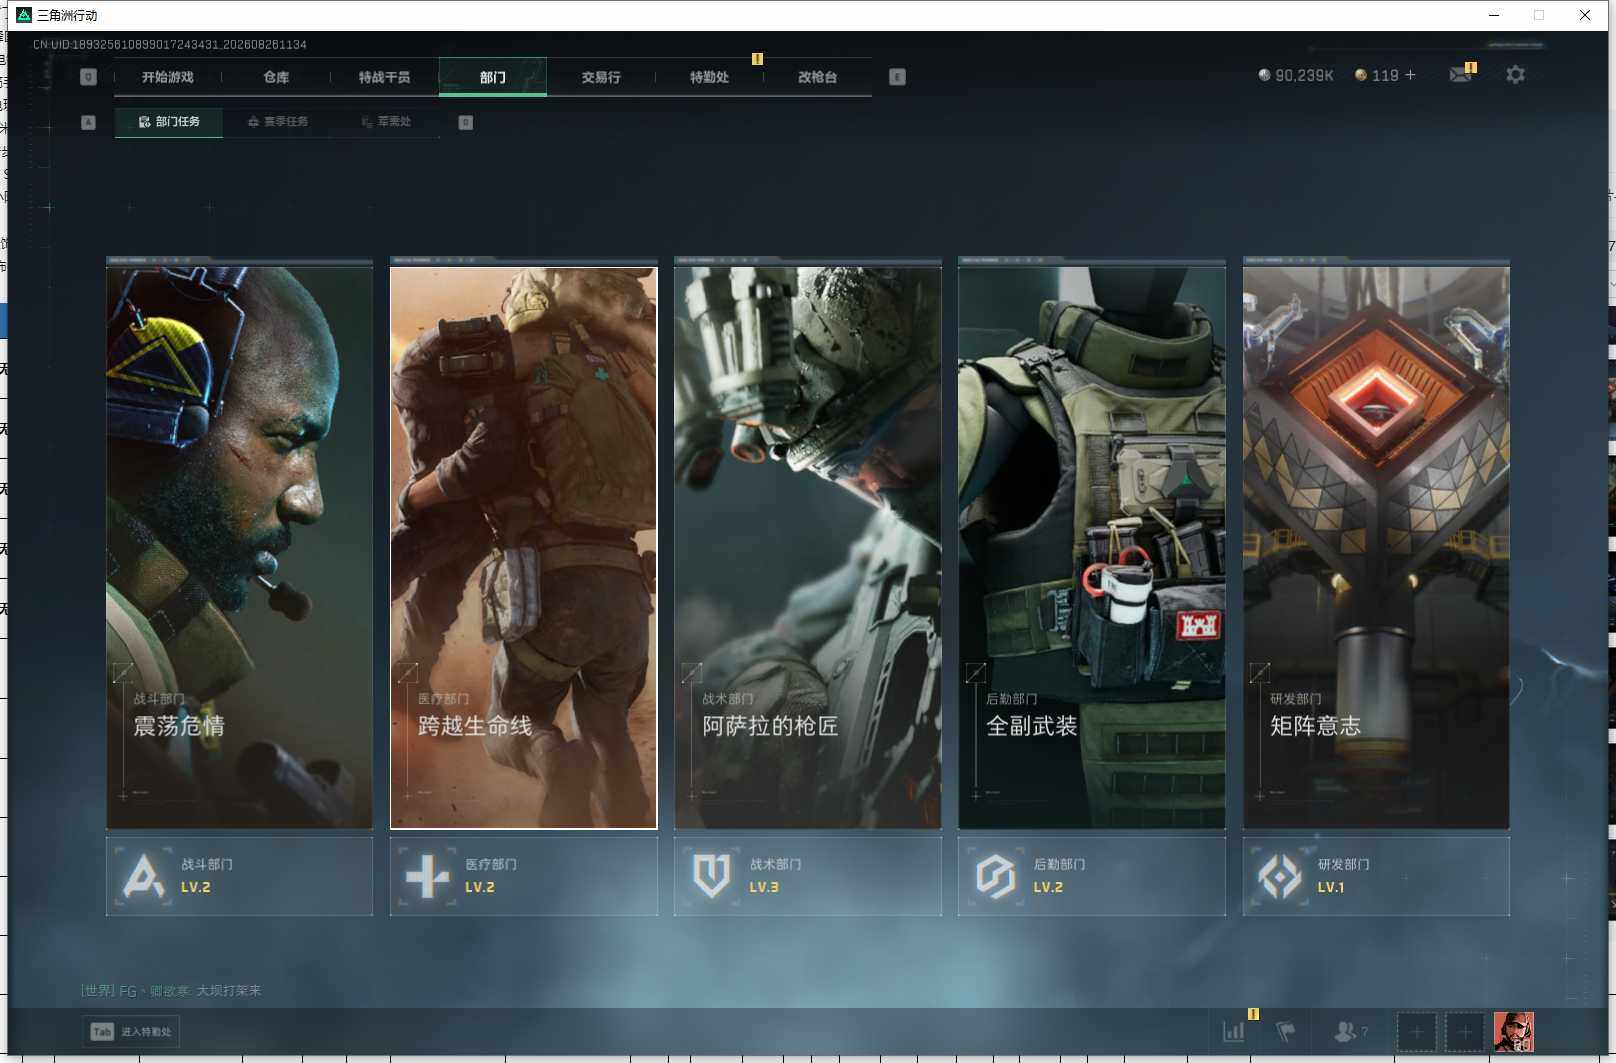Click the logistics department hexagon emblem
1616x1063 pixels.
pyautogui.click(x=996, y=876)
